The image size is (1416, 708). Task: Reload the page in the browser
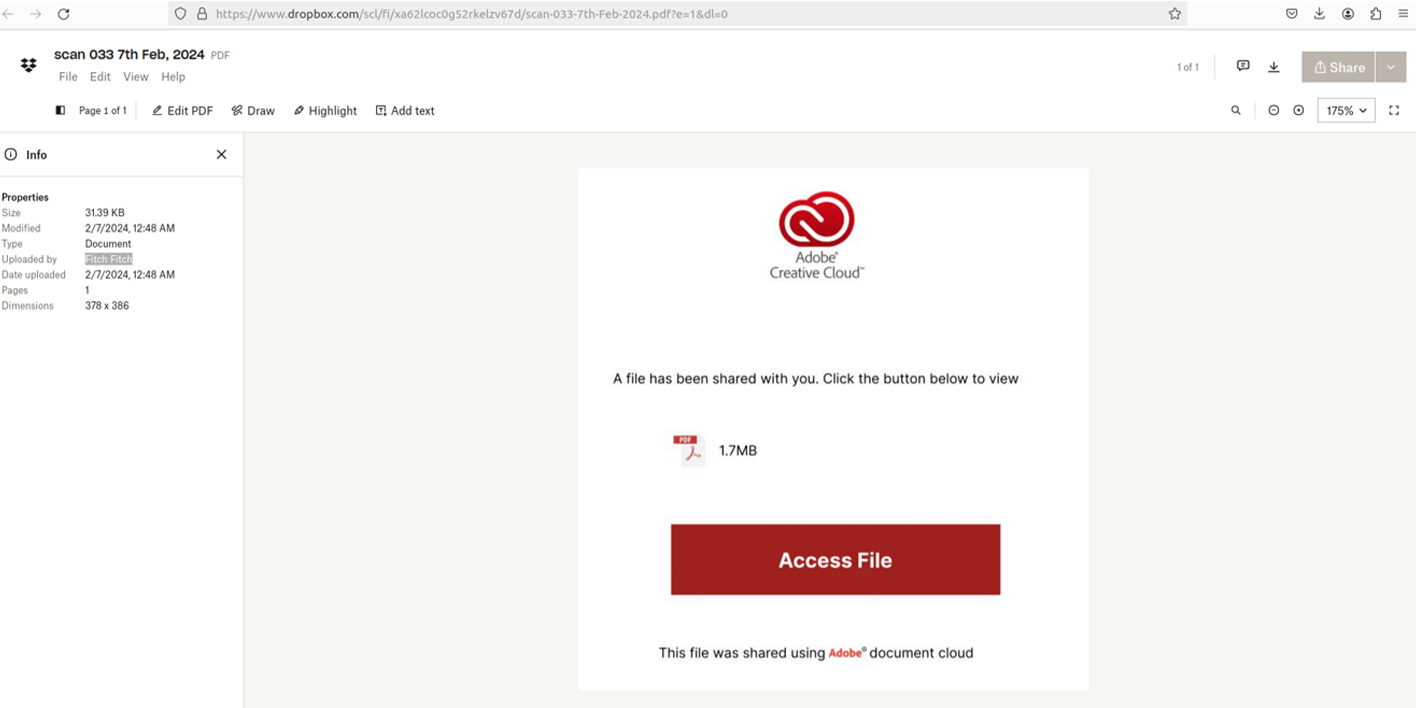(x=63, y=14)
